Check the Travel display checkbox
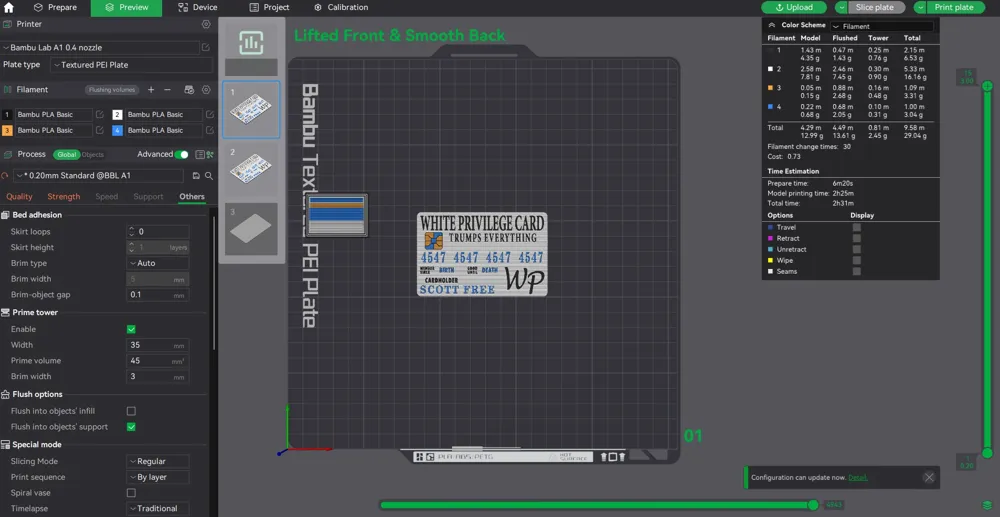 (x=856, y=228)
